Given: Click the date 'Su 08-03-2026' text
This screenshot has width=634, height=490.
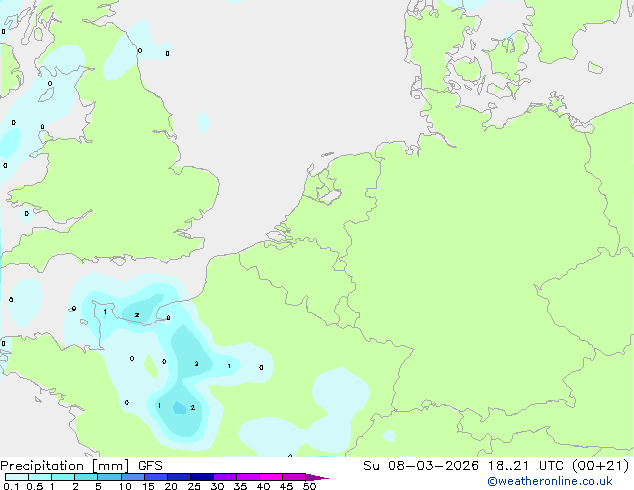Looking at the screenshot, I should (x=421, y=466).
